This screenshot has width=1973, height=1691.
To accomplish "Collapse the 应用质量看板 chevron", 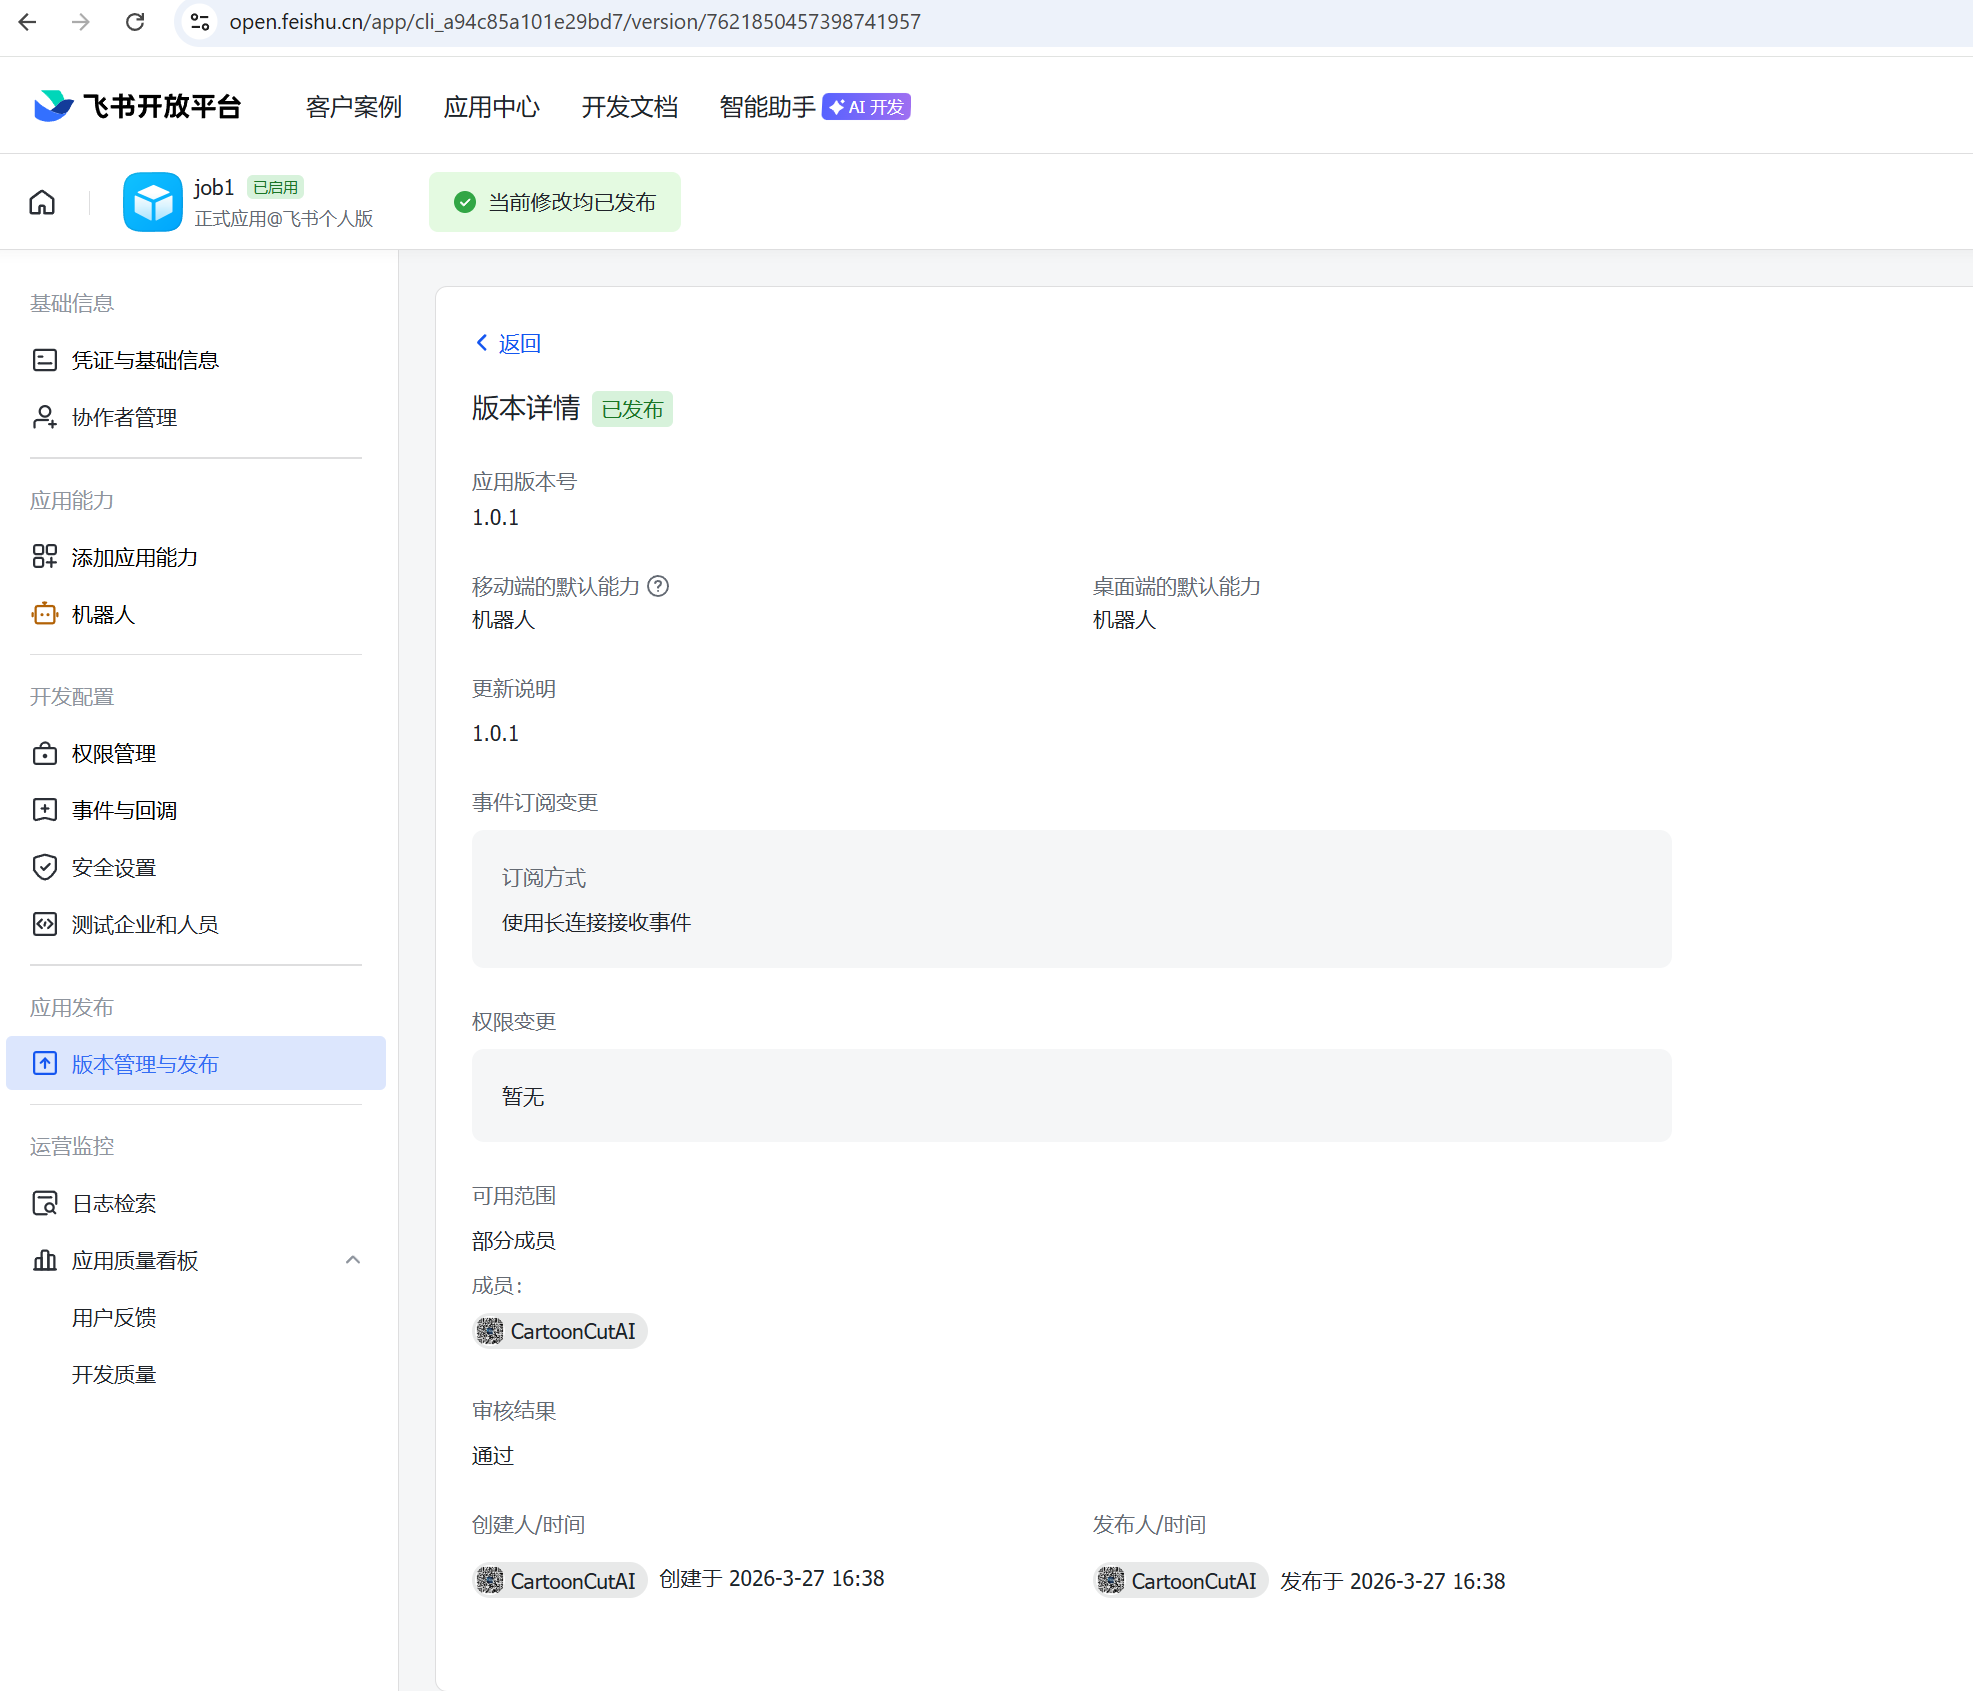I will (352, 1260).
